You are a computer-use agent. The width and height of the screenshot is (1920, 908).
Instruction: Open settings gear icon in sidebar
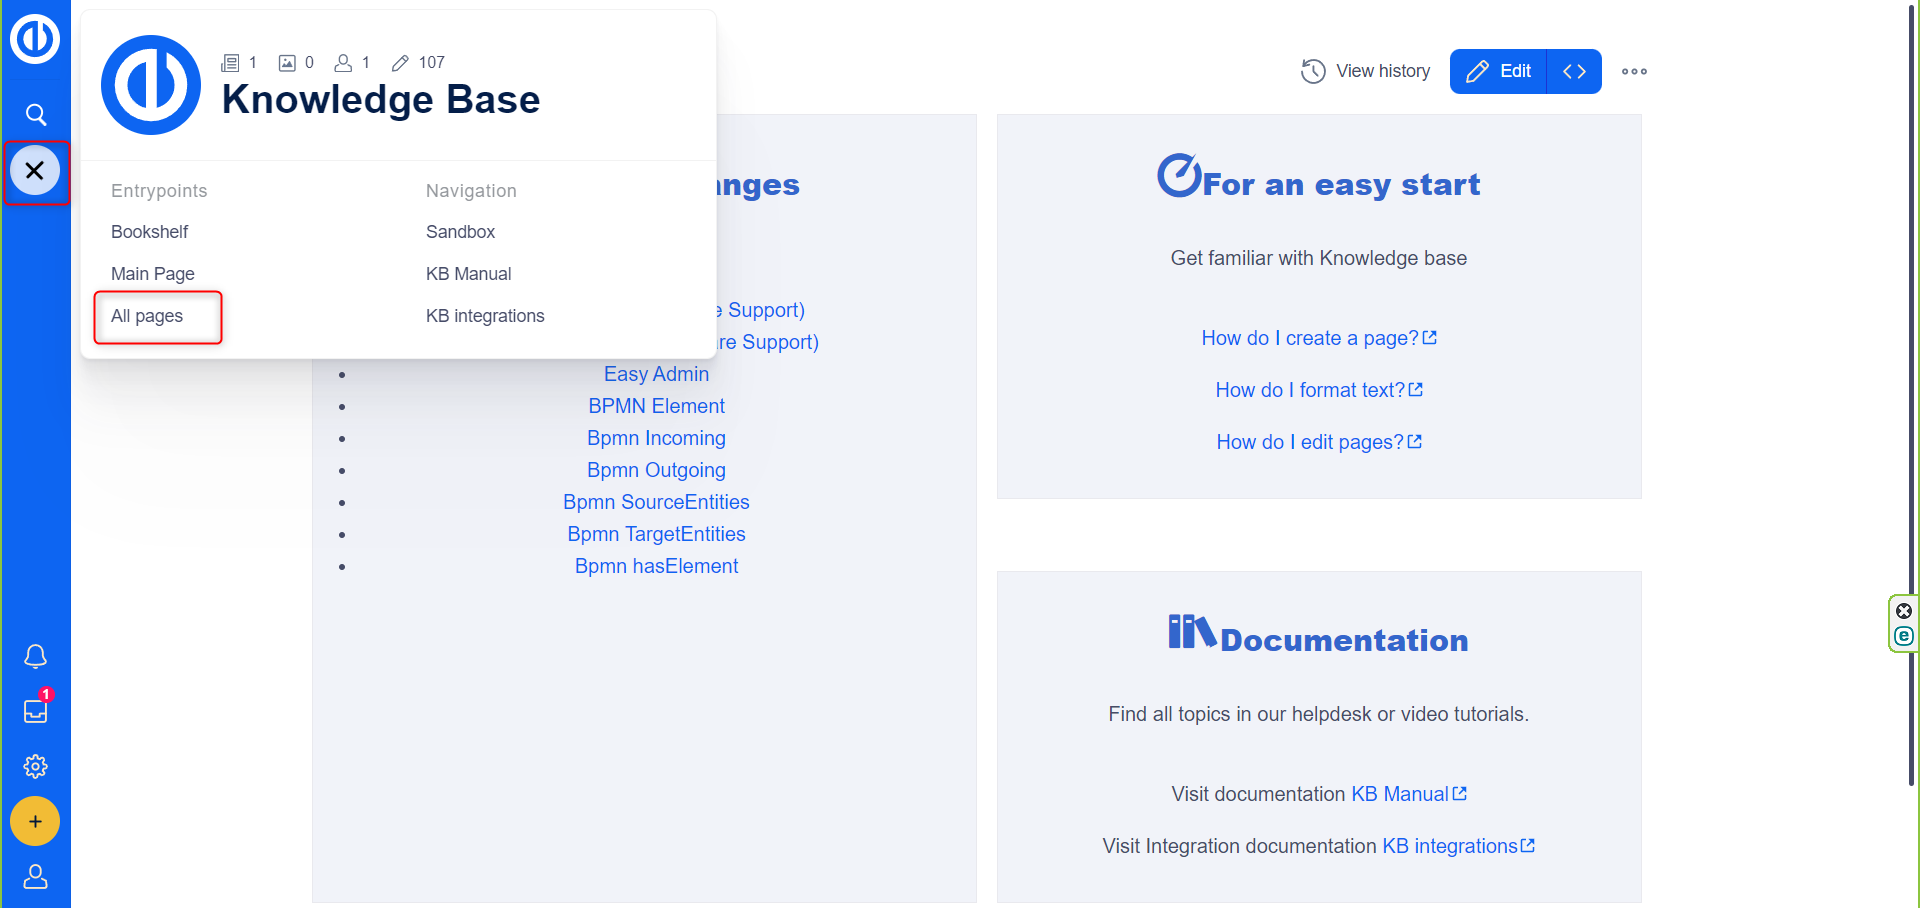(35, 766)
